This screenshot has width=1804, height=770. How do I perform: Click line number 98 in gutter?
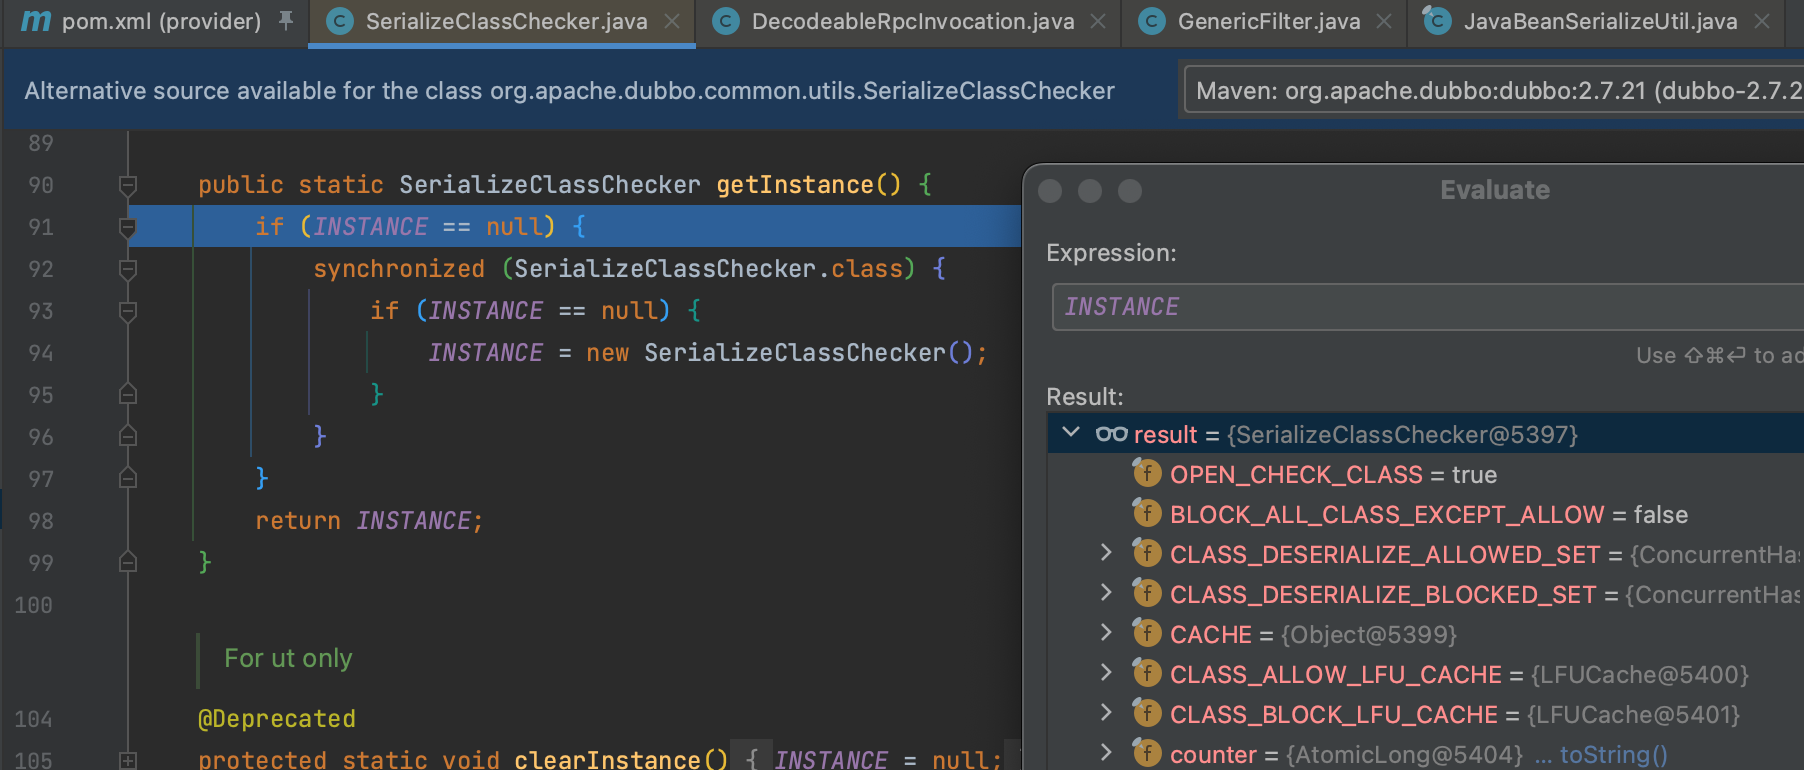point(41,521)
